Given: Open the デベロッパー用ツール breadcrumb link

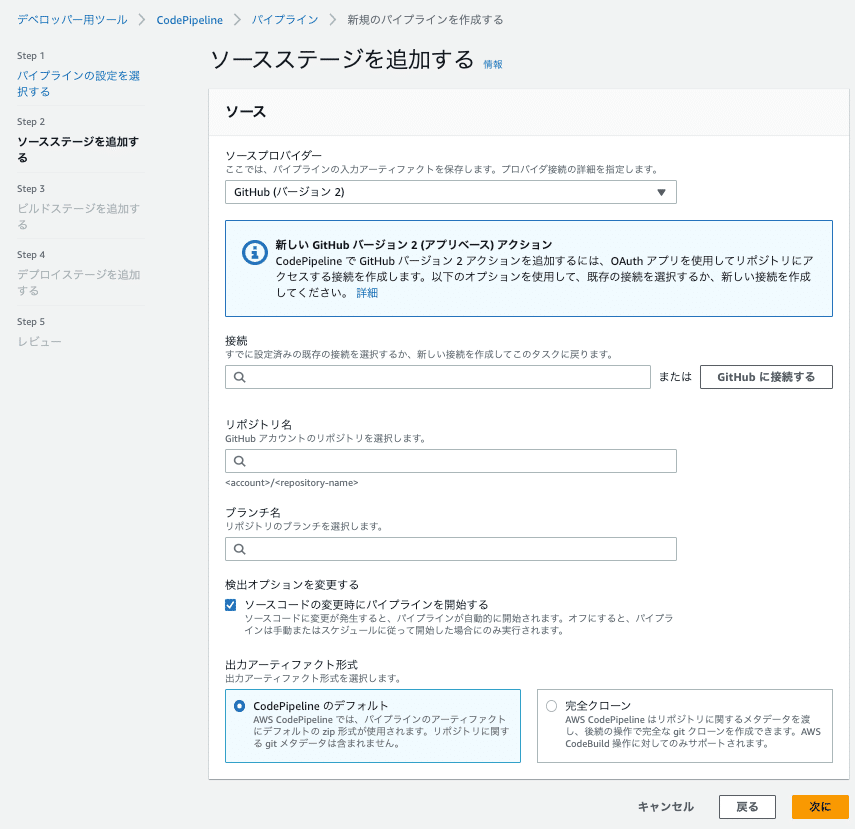Looking at the screenshot, I should [72, 20].
